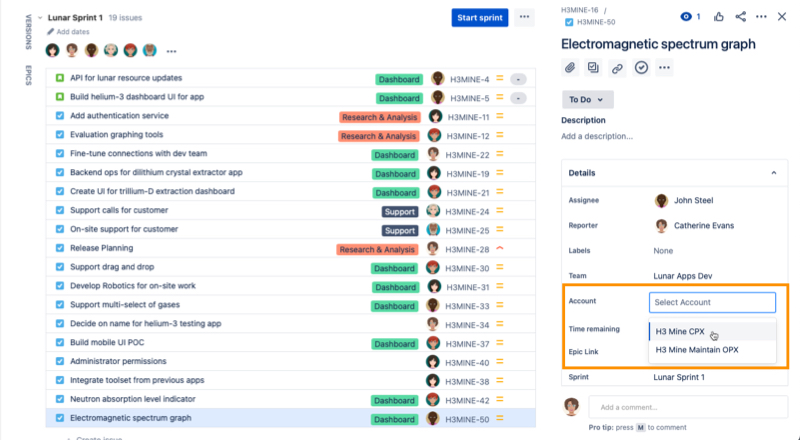Open the To Do status dropdown
This screenshot has width=800, height=440.
pos(587,100)
